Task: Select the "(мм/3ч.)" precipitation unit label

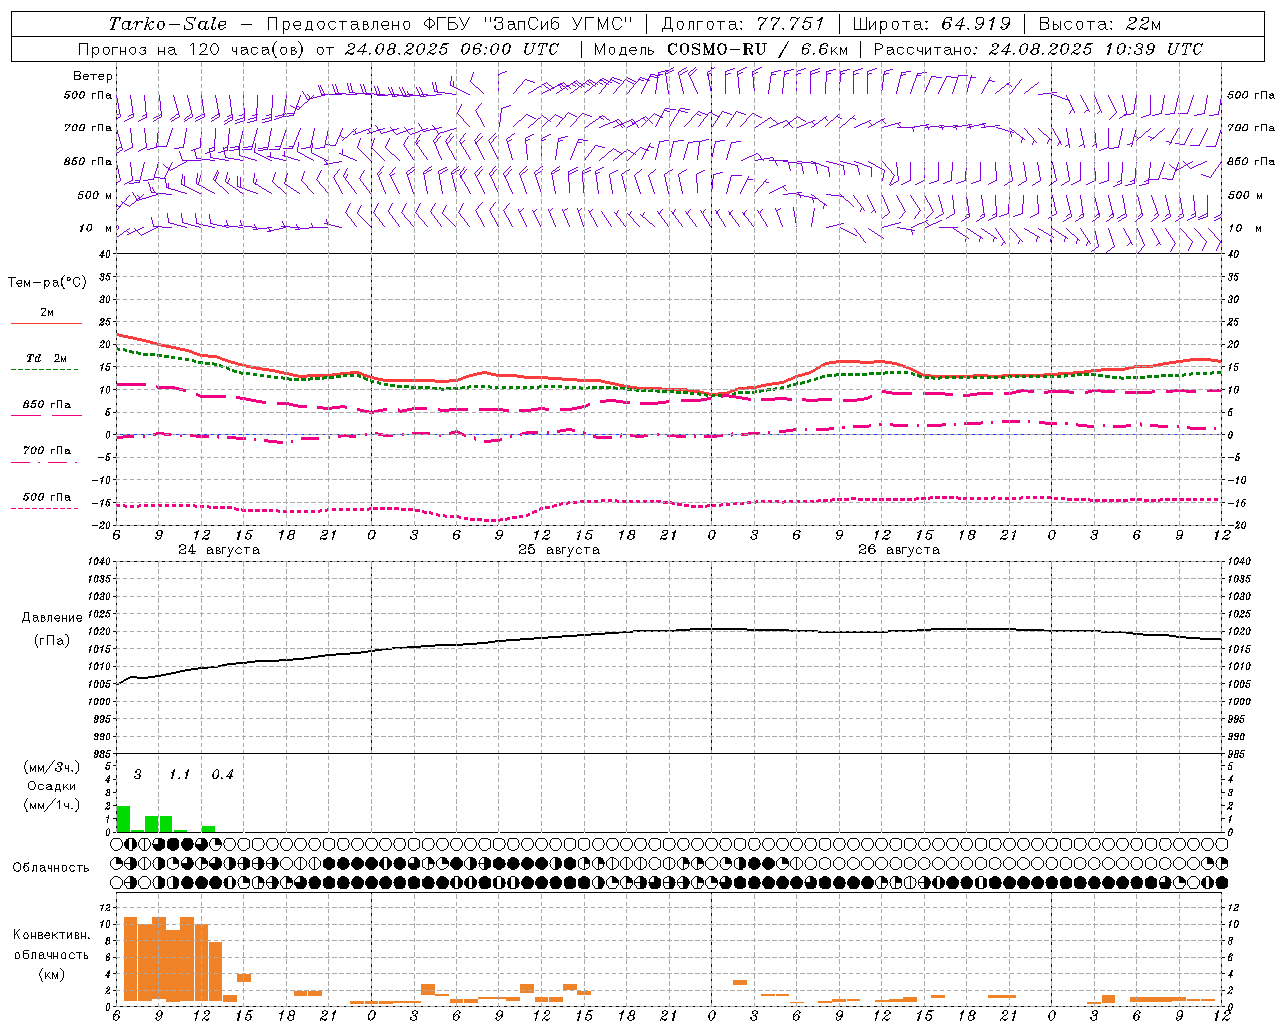Action: click(x=51, y=767)
